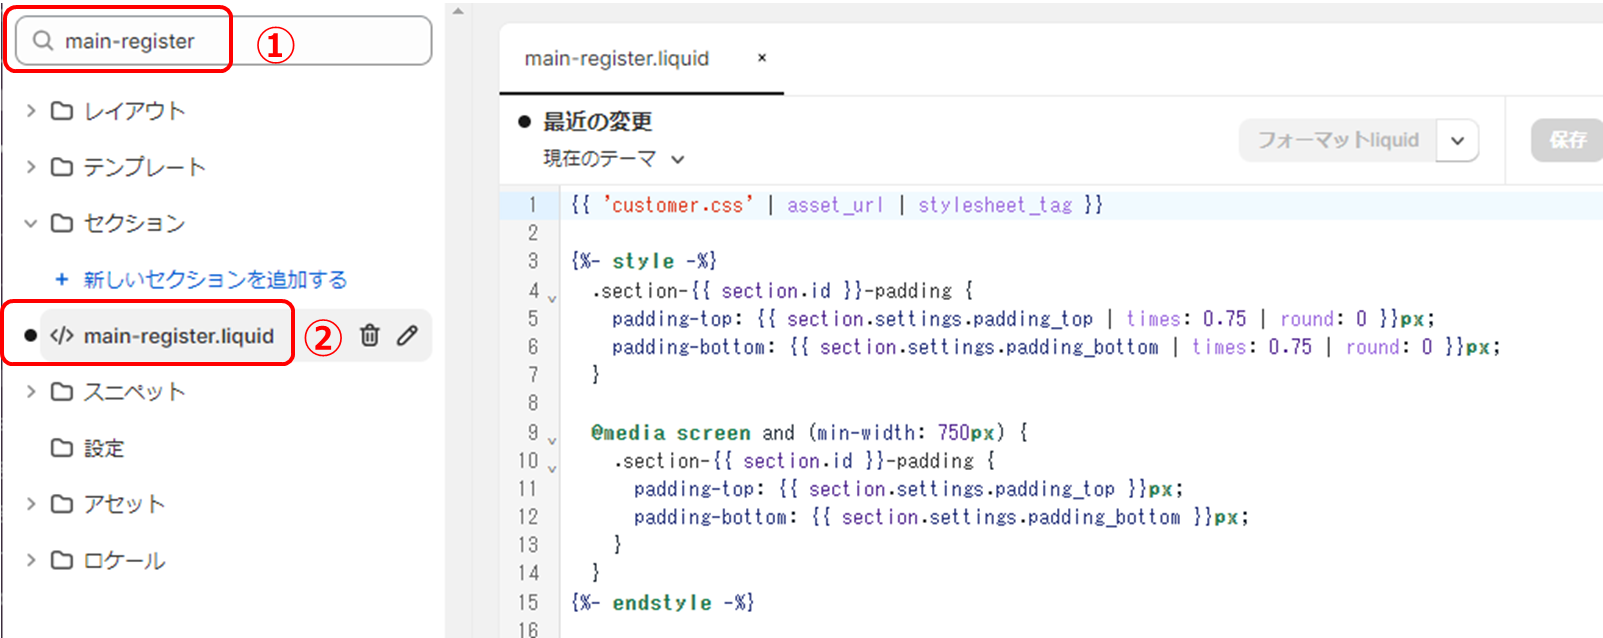
Task: Click stylesheet_tag filter in line 1
Action: [995, 205]
